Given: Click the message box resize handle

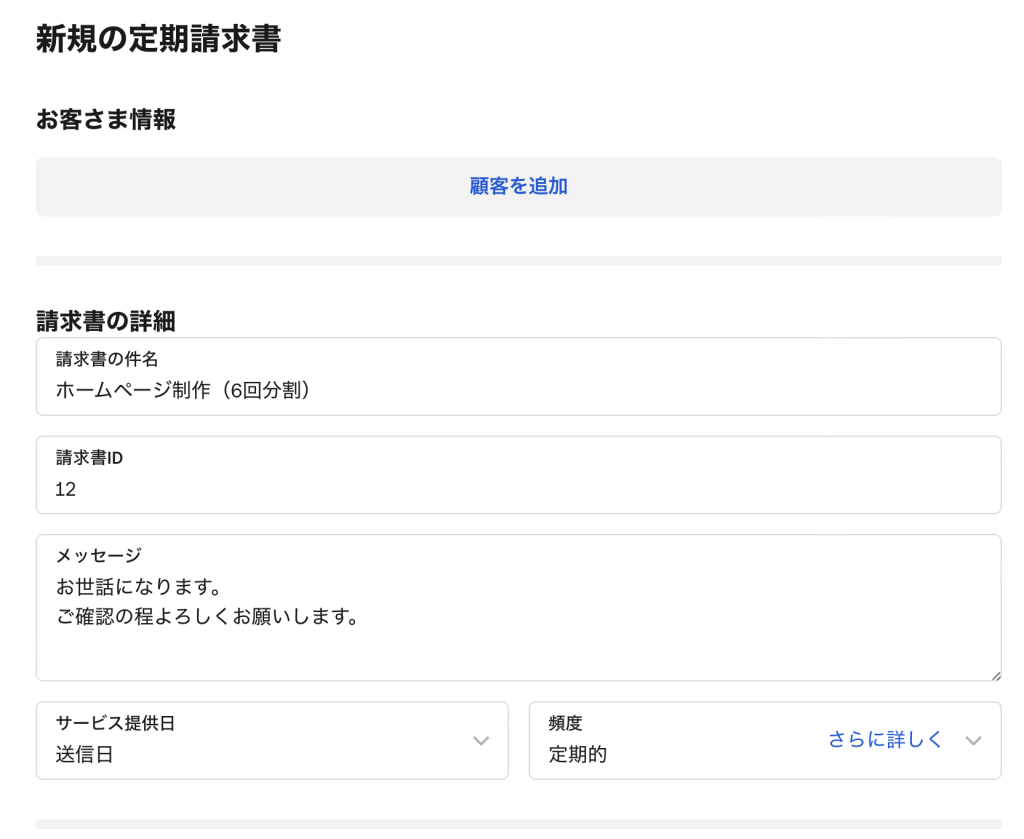Looking at the screenshot, I should 995,675.
